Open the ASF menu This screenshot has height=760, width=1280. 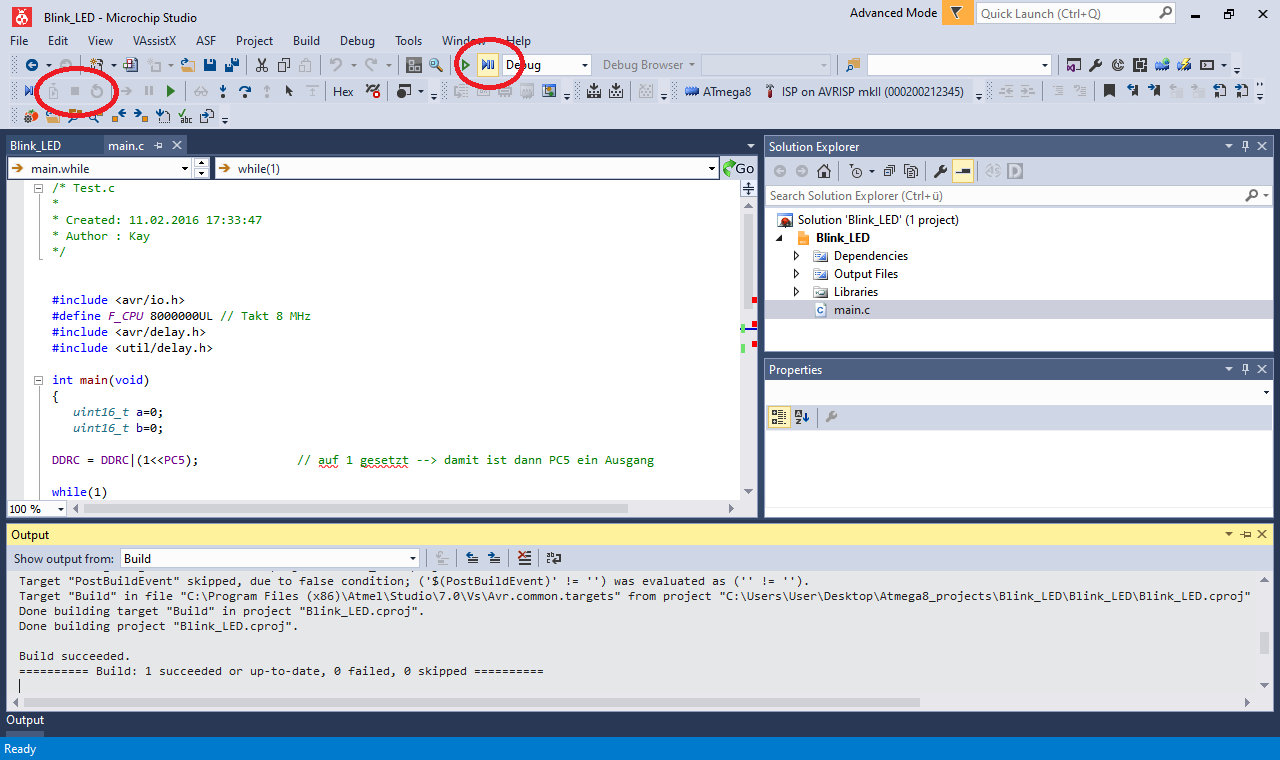click(206, 41)
